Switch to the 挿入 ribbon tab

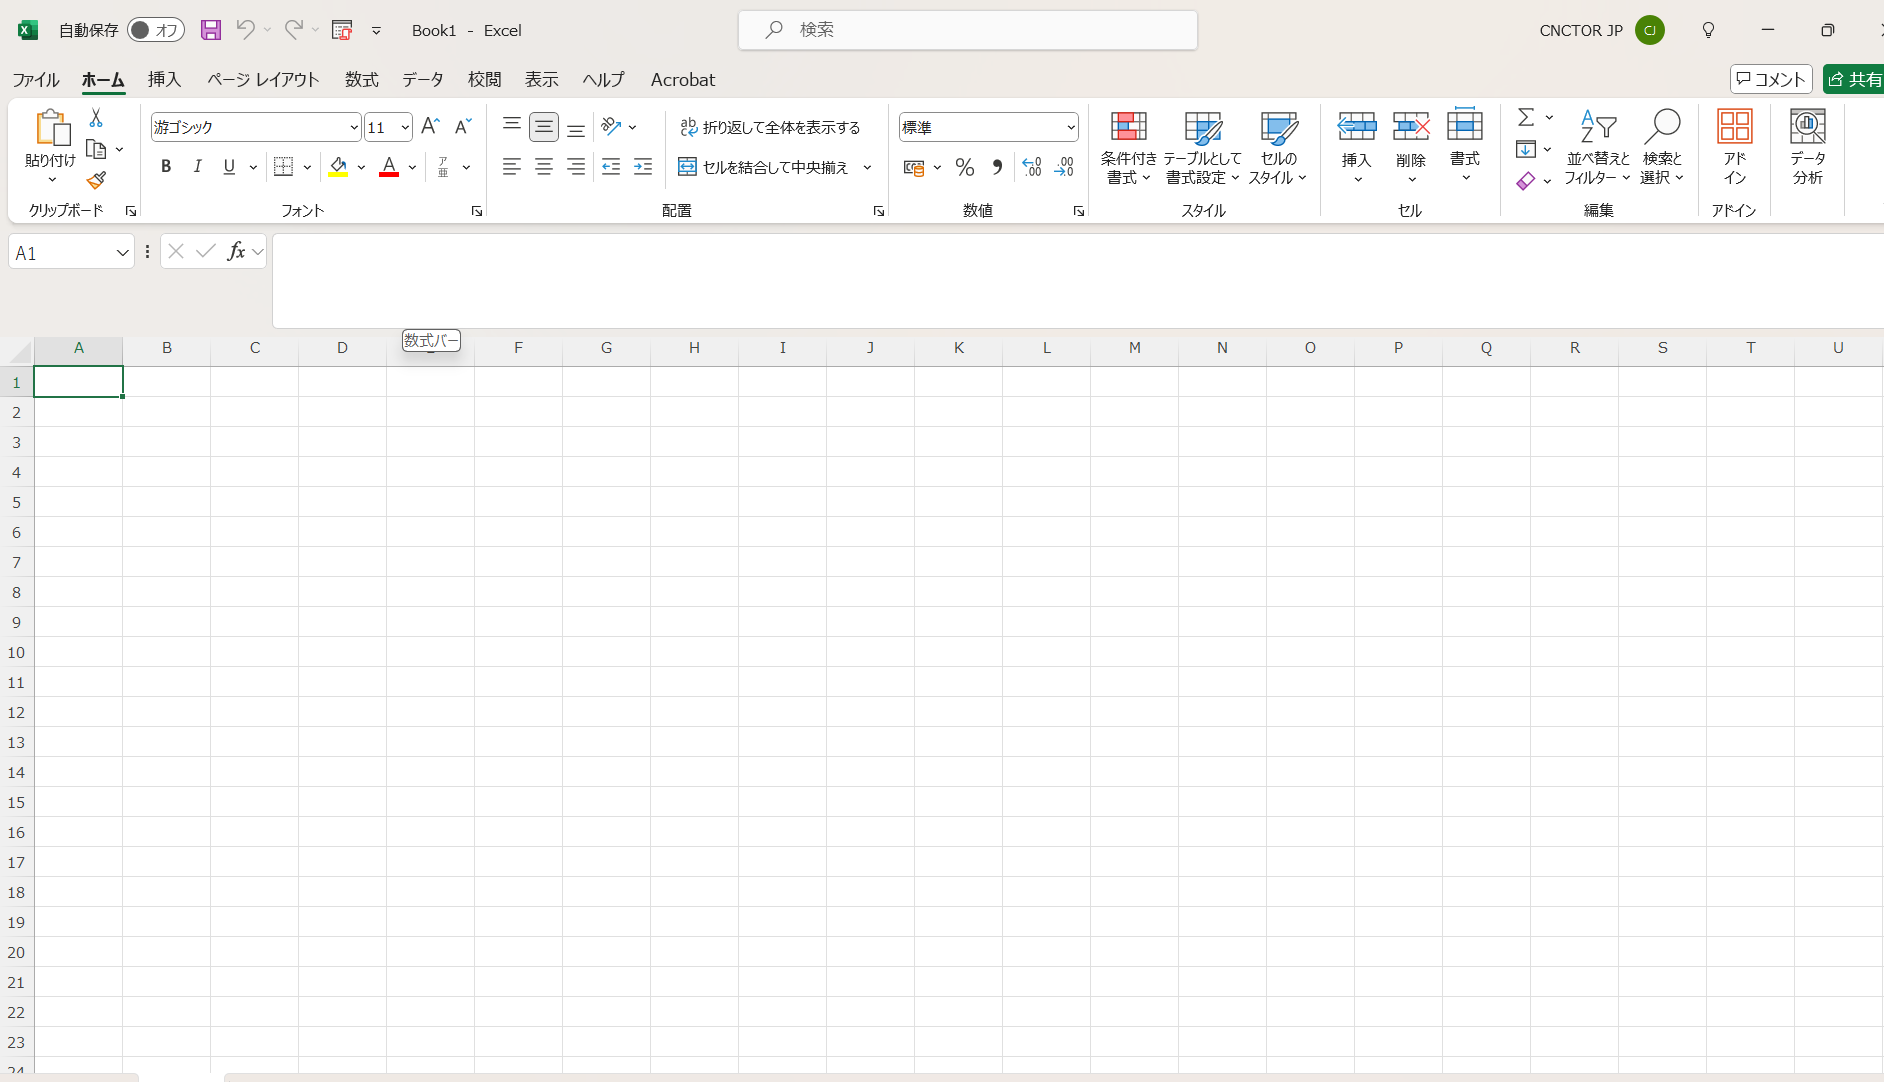pyautogui.click(x=163, y=79)
